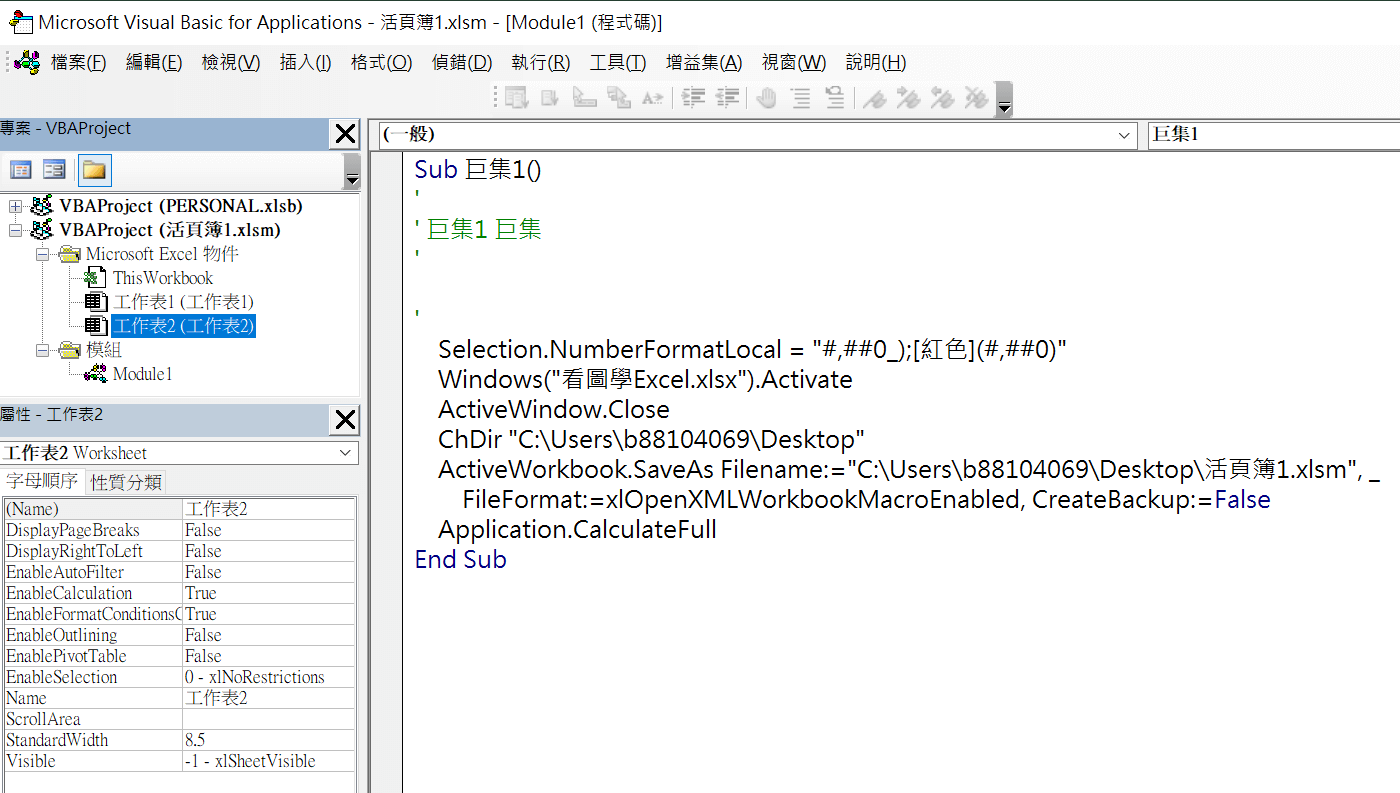
Task: Open the 編輯(E) menu
Action: click(154, 62)
